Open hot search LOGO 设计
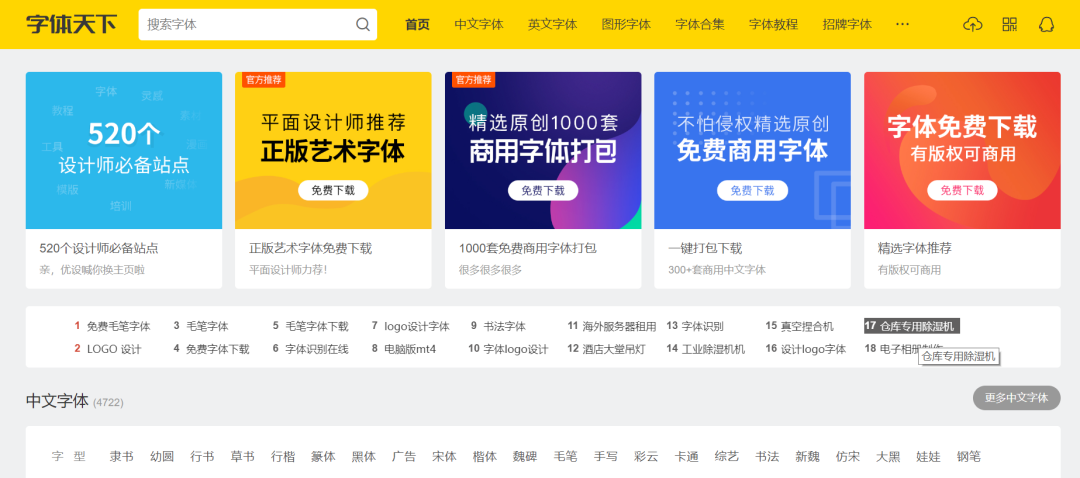 114,349
